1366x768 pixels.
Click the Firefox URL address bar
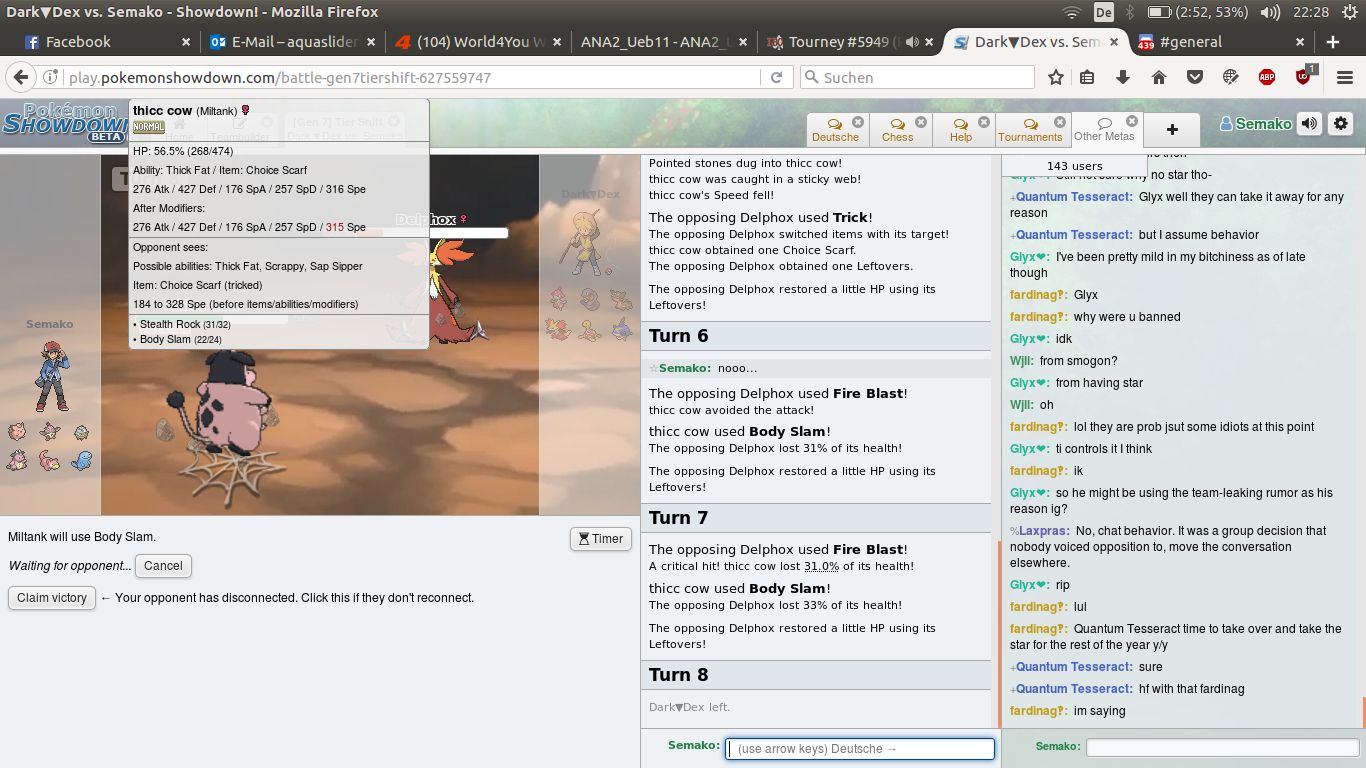click(x=410, y=77)
